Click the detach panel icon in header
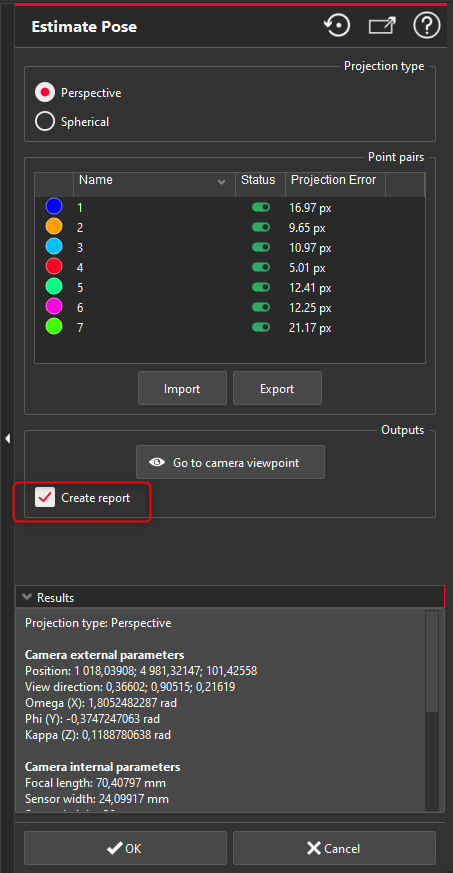Image resolution: width=453 pixels, height=873 pixels. coord(382,26)
